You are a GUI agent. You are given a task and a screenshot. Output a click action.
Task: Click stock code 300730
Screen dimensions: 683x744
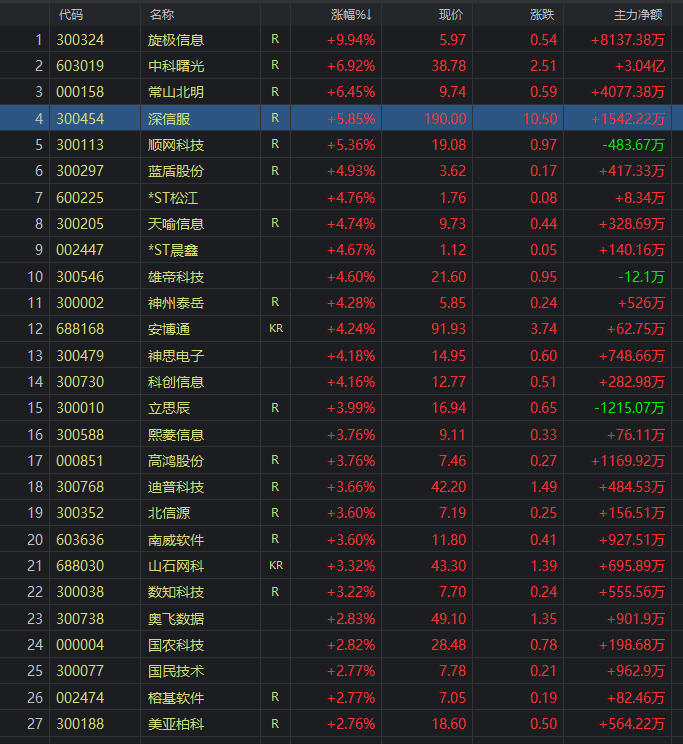pyautogui.click(x=80, y=382)
